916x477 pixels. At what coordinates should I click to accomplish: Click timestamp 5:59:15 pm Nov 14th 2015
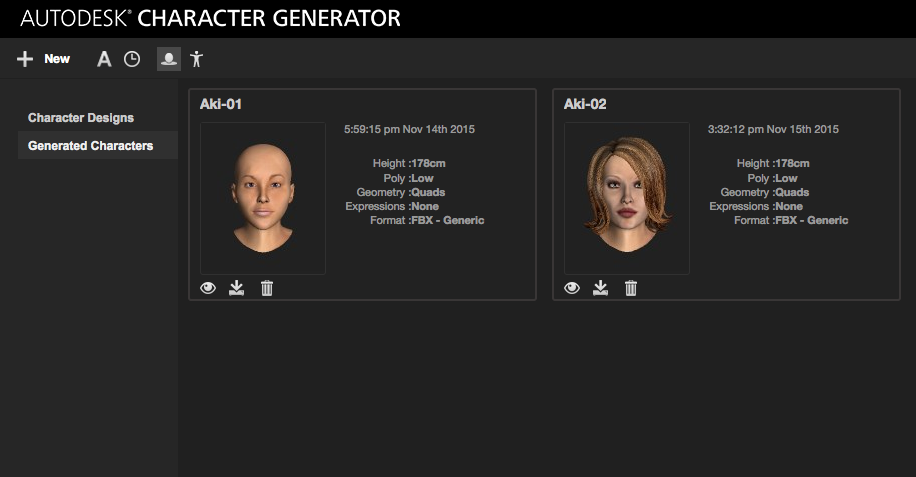click(x=409, y=130)
